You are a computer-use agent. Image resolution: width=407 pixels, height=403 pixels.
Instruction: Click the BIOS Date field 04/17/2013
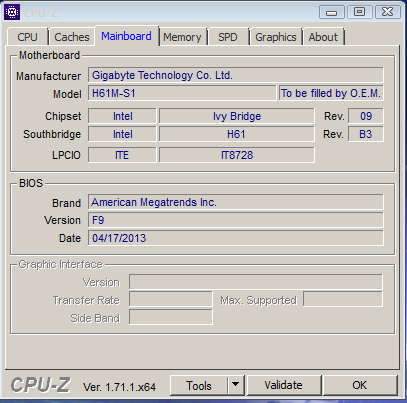[236, 238]
